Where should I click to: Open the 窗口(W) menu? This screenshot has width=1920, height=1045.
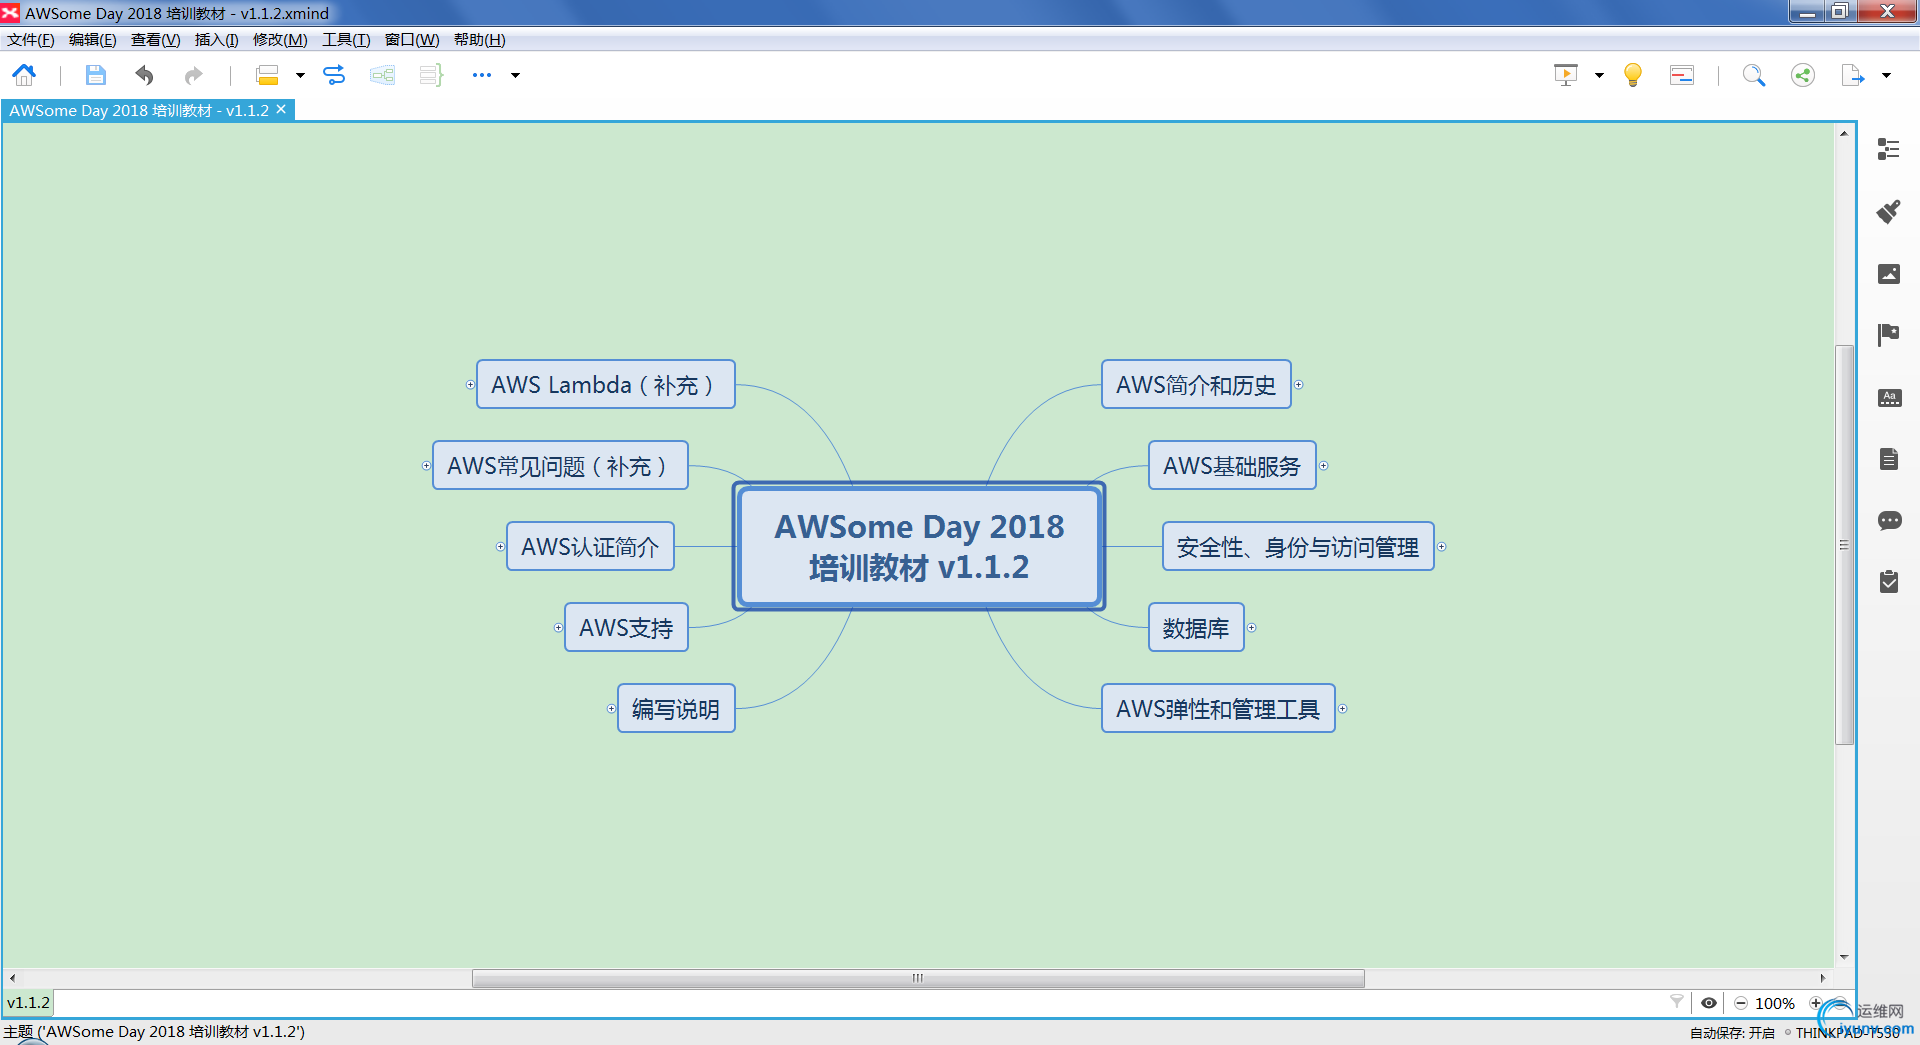pos(412,40)
